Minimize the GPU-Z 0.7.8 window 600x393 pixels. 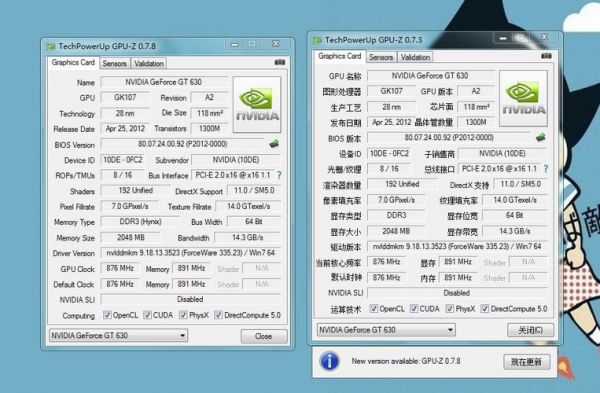pyautogui.click(x=235, y=44)
